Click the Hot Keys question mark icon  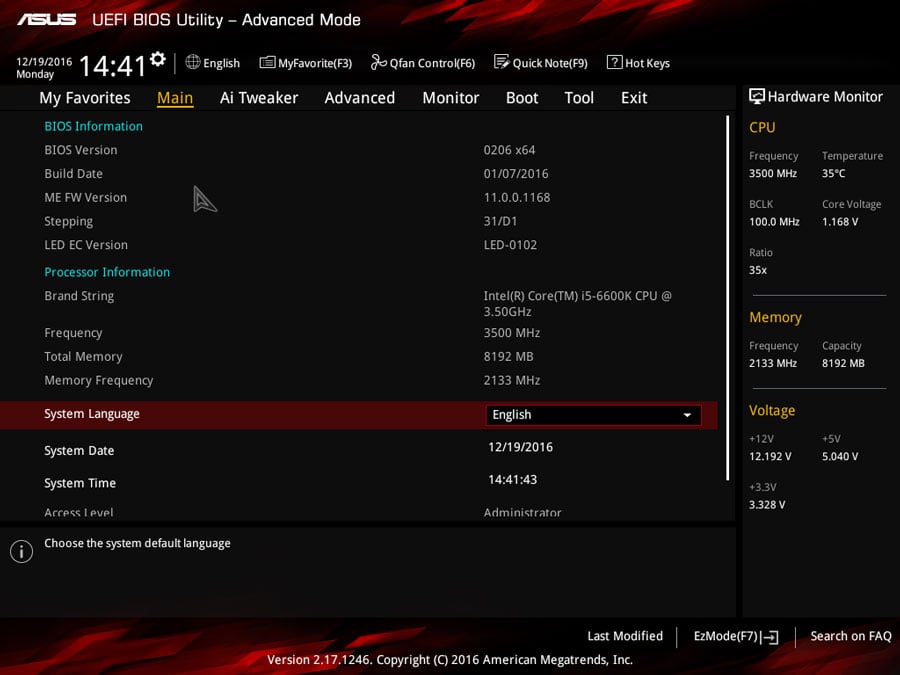[614, 62]
